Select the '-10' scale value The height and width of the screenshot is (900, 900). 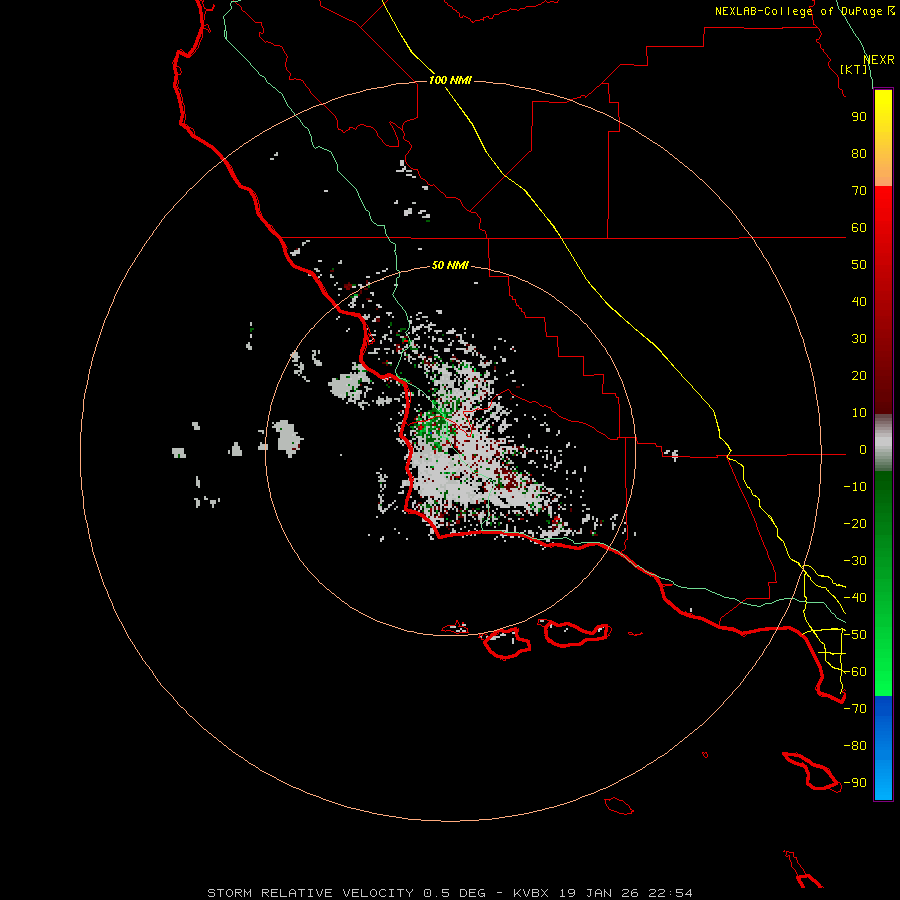[x=855, y=487]
